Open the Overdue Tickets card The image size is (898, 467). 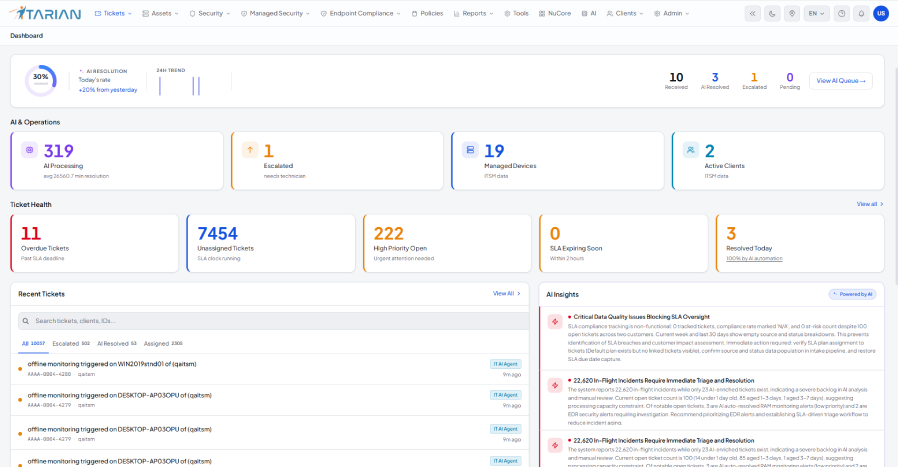pyautogui.click(x=94, y=244)
